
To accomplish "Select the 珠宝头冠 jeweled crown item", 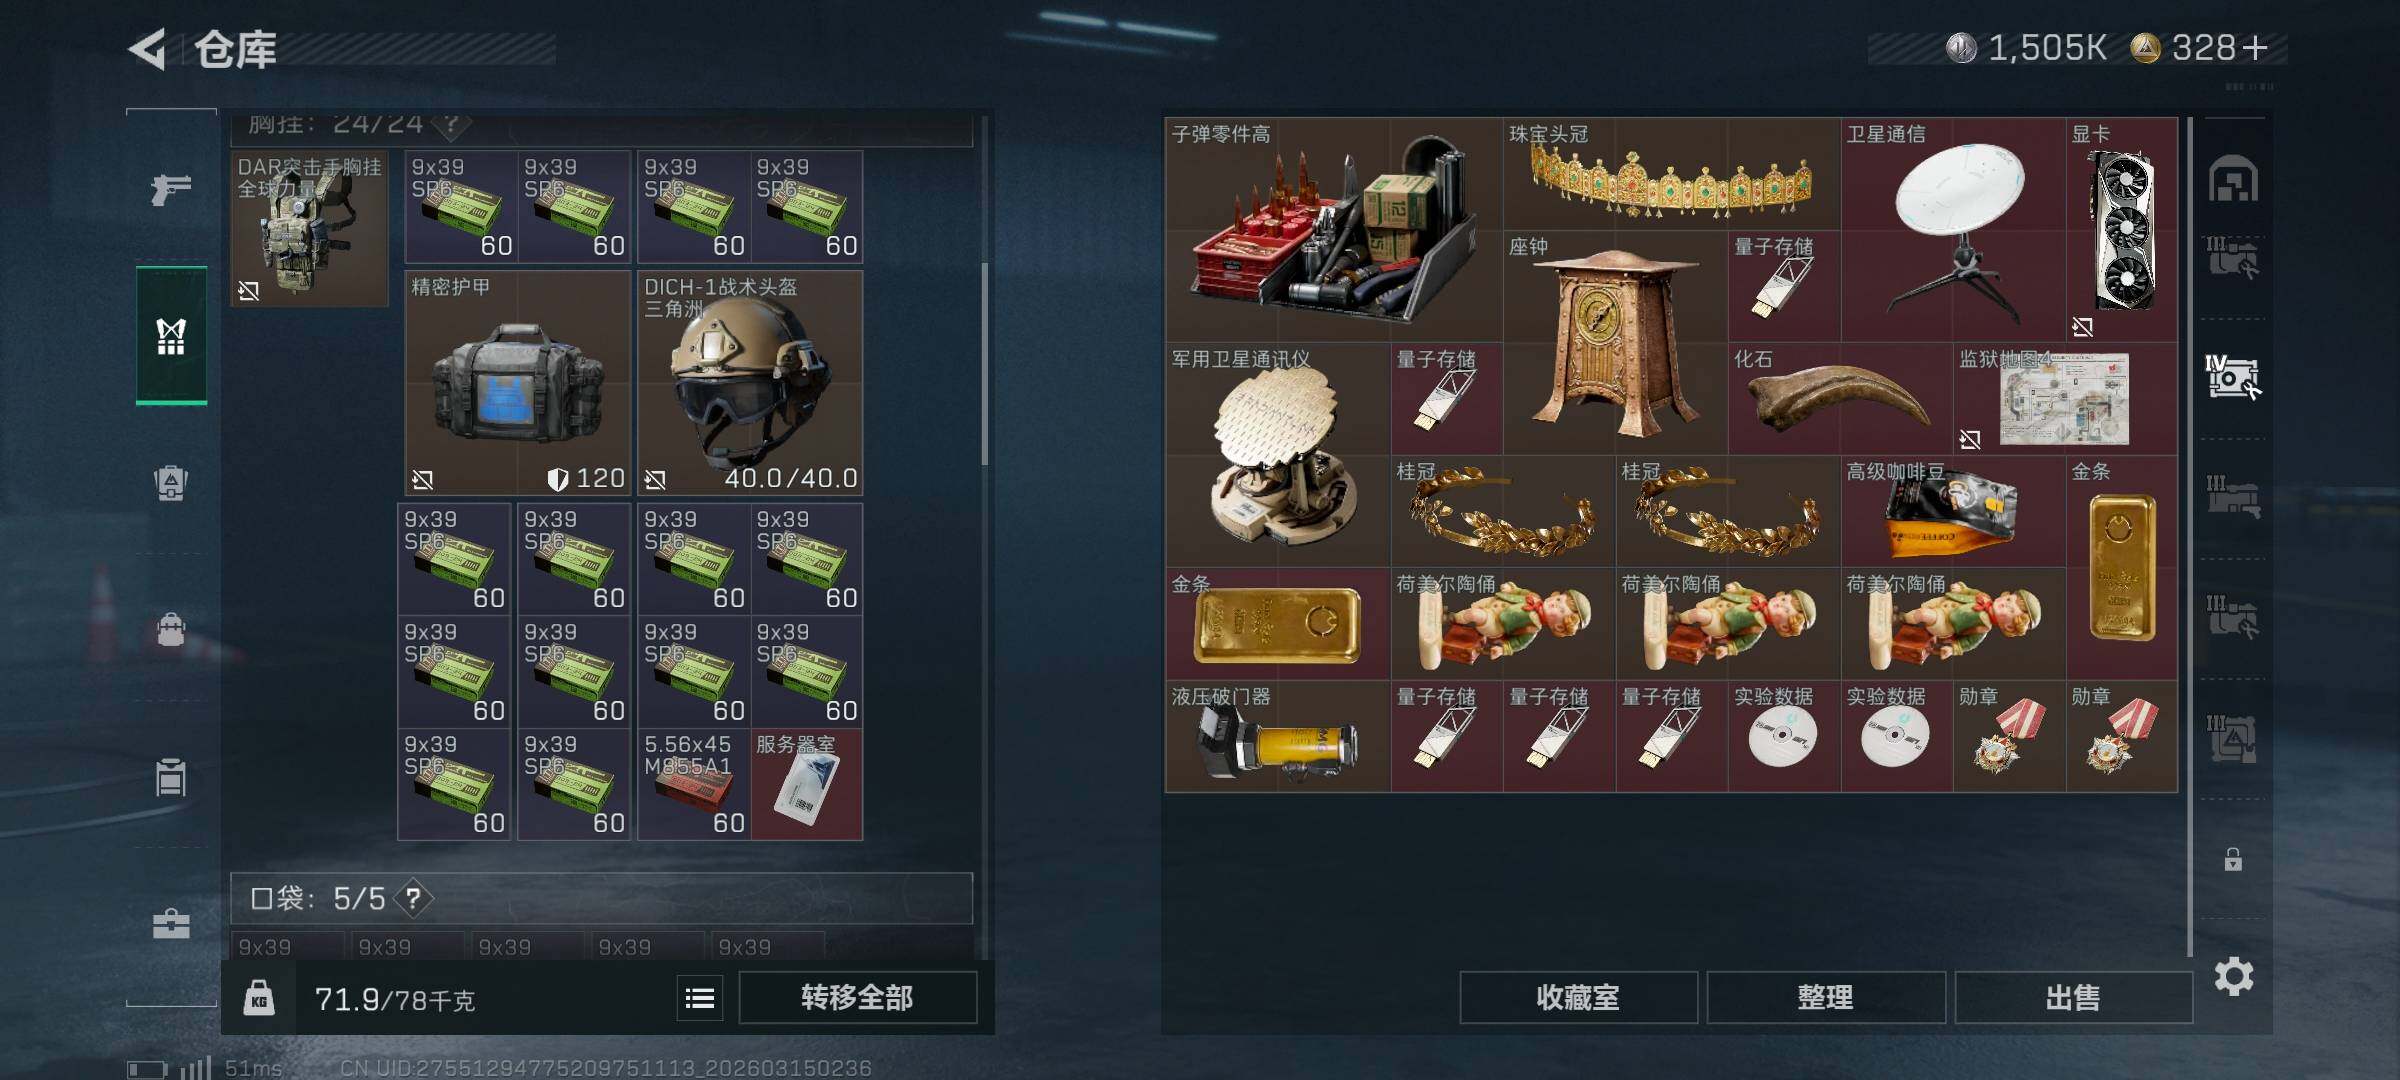I will pyautogui.click(x=1671, y=174).
